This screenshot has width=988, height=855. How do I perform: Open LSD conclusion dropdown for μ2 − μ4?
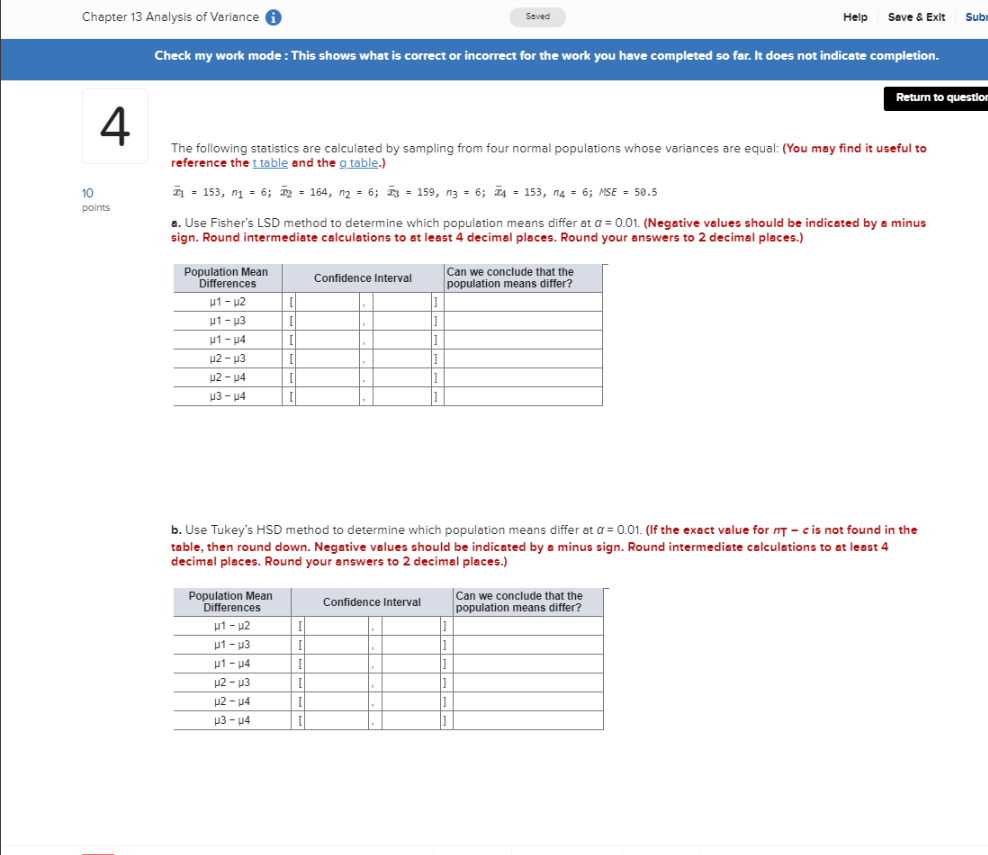[x=523, y=377]
